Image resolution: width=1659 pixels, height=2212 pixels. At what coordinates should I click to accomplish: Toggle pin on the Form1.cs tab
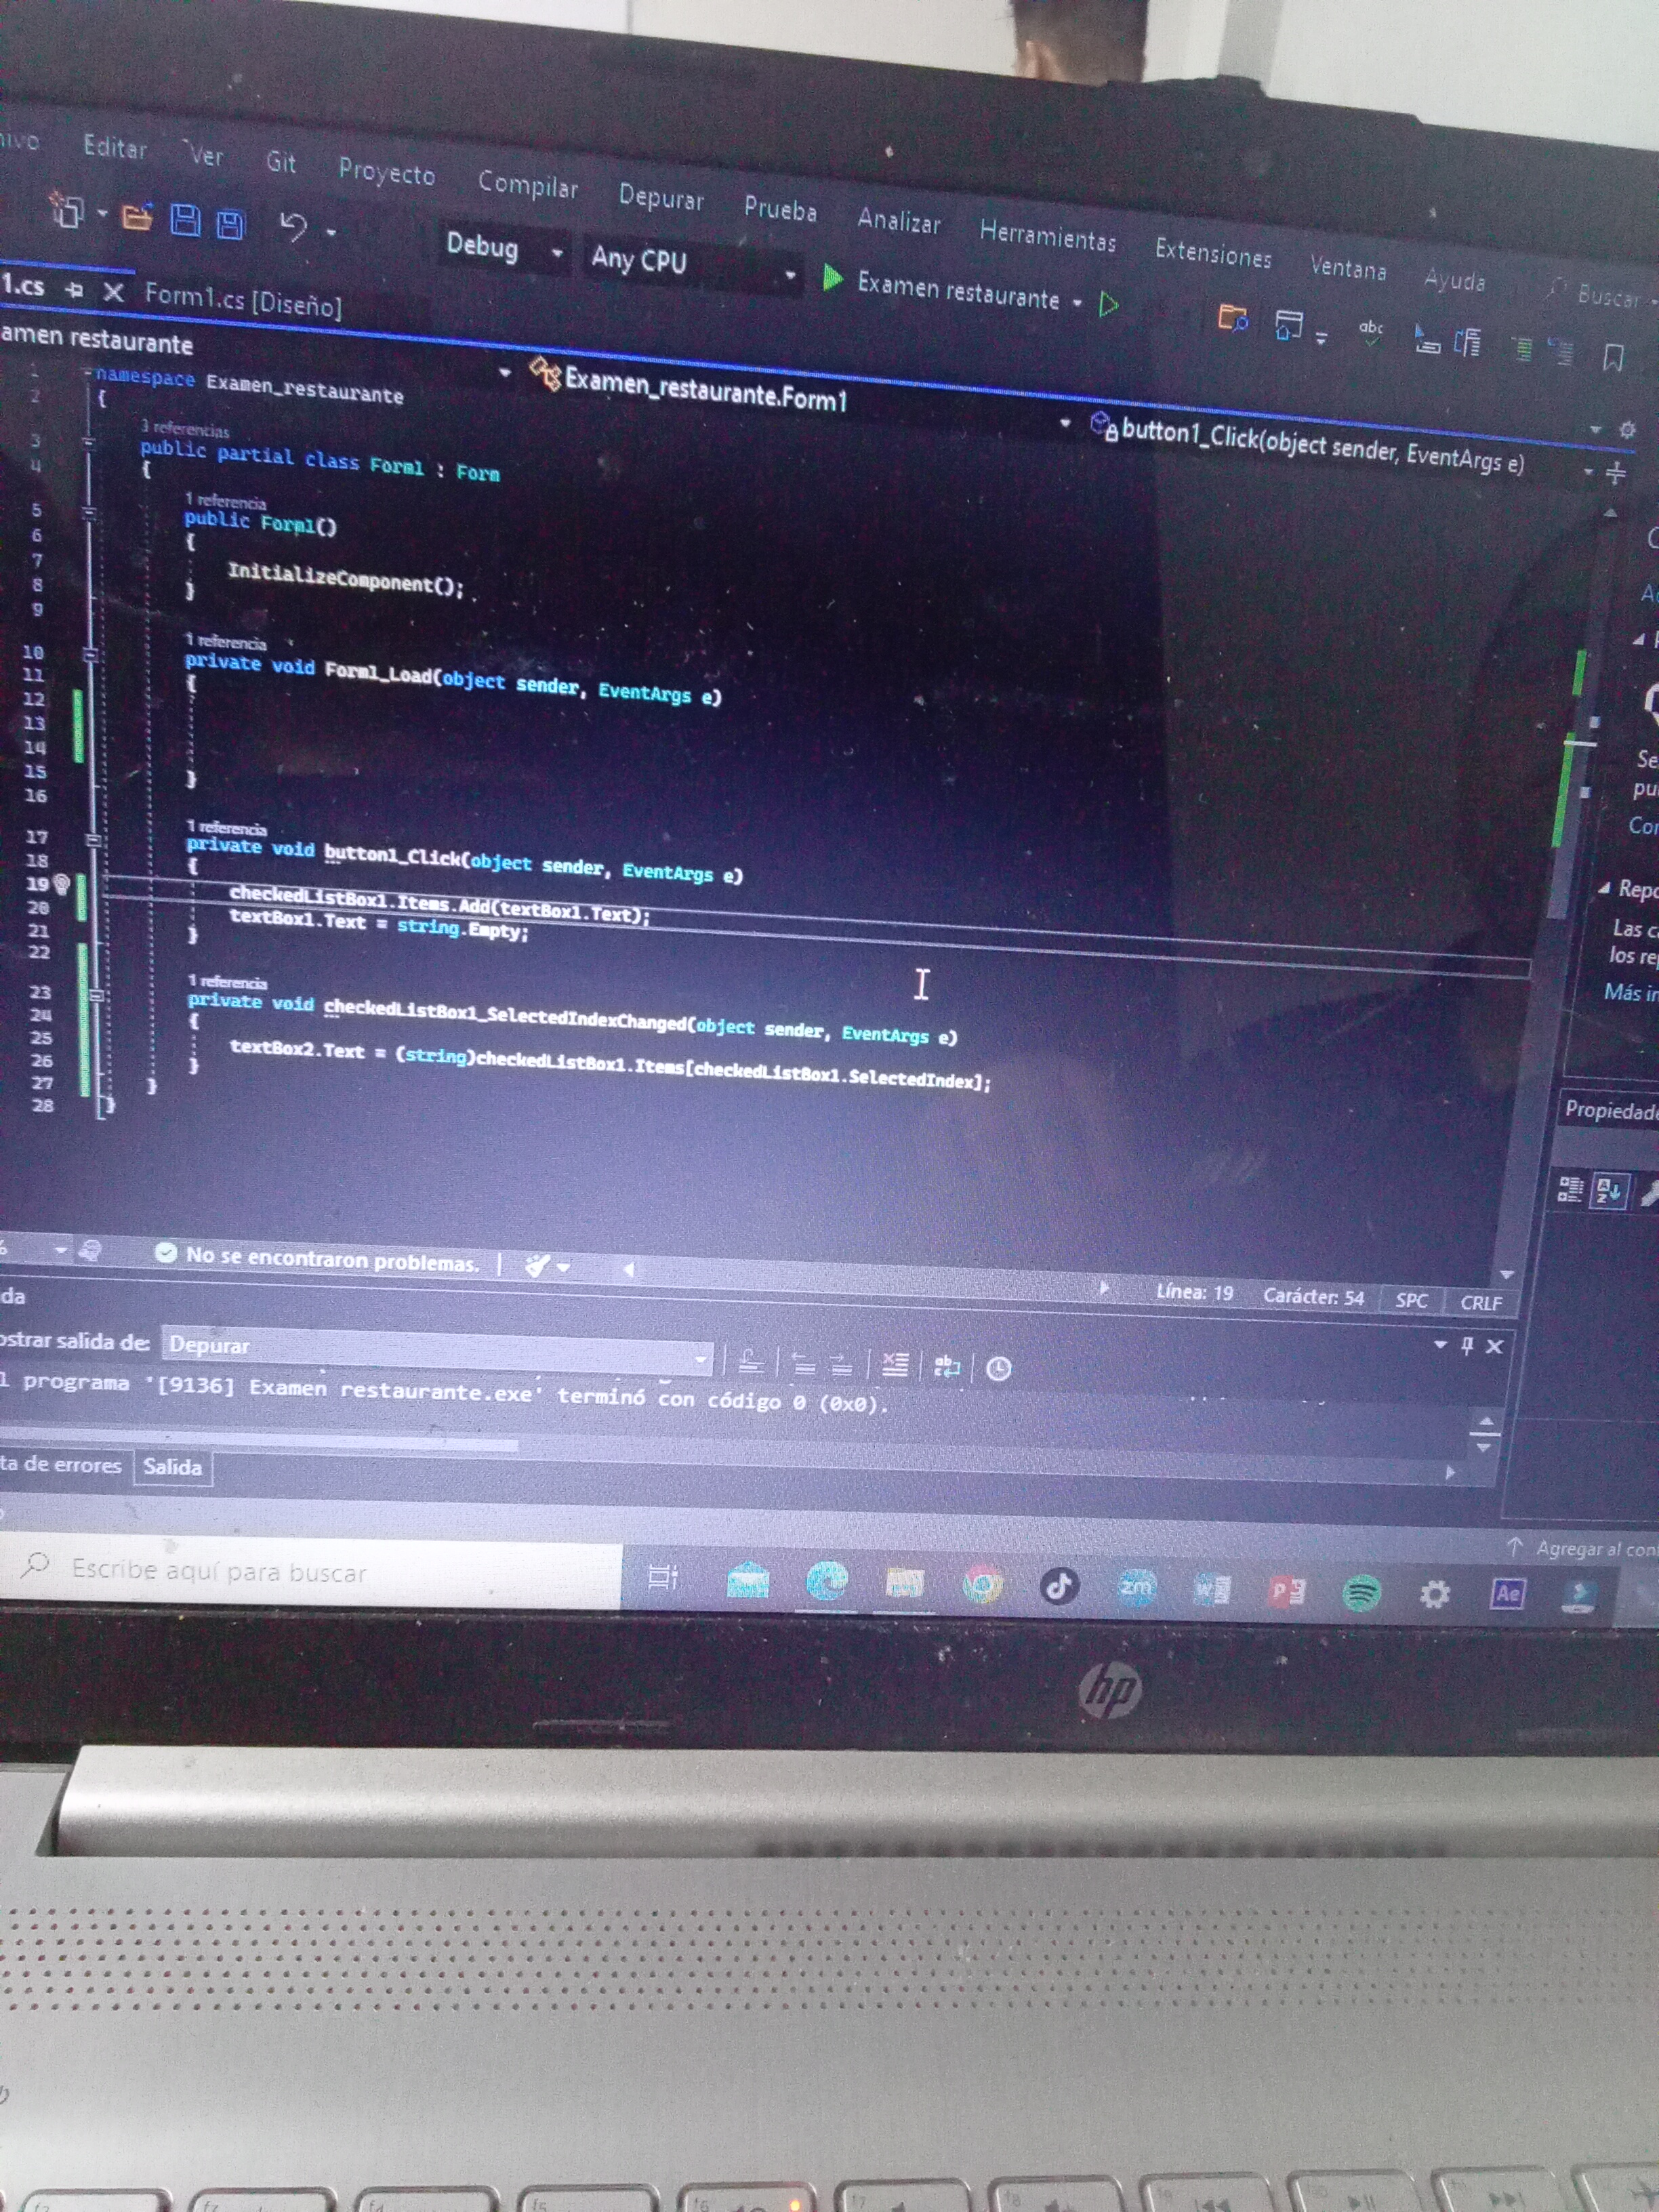(x=74, y=290)
